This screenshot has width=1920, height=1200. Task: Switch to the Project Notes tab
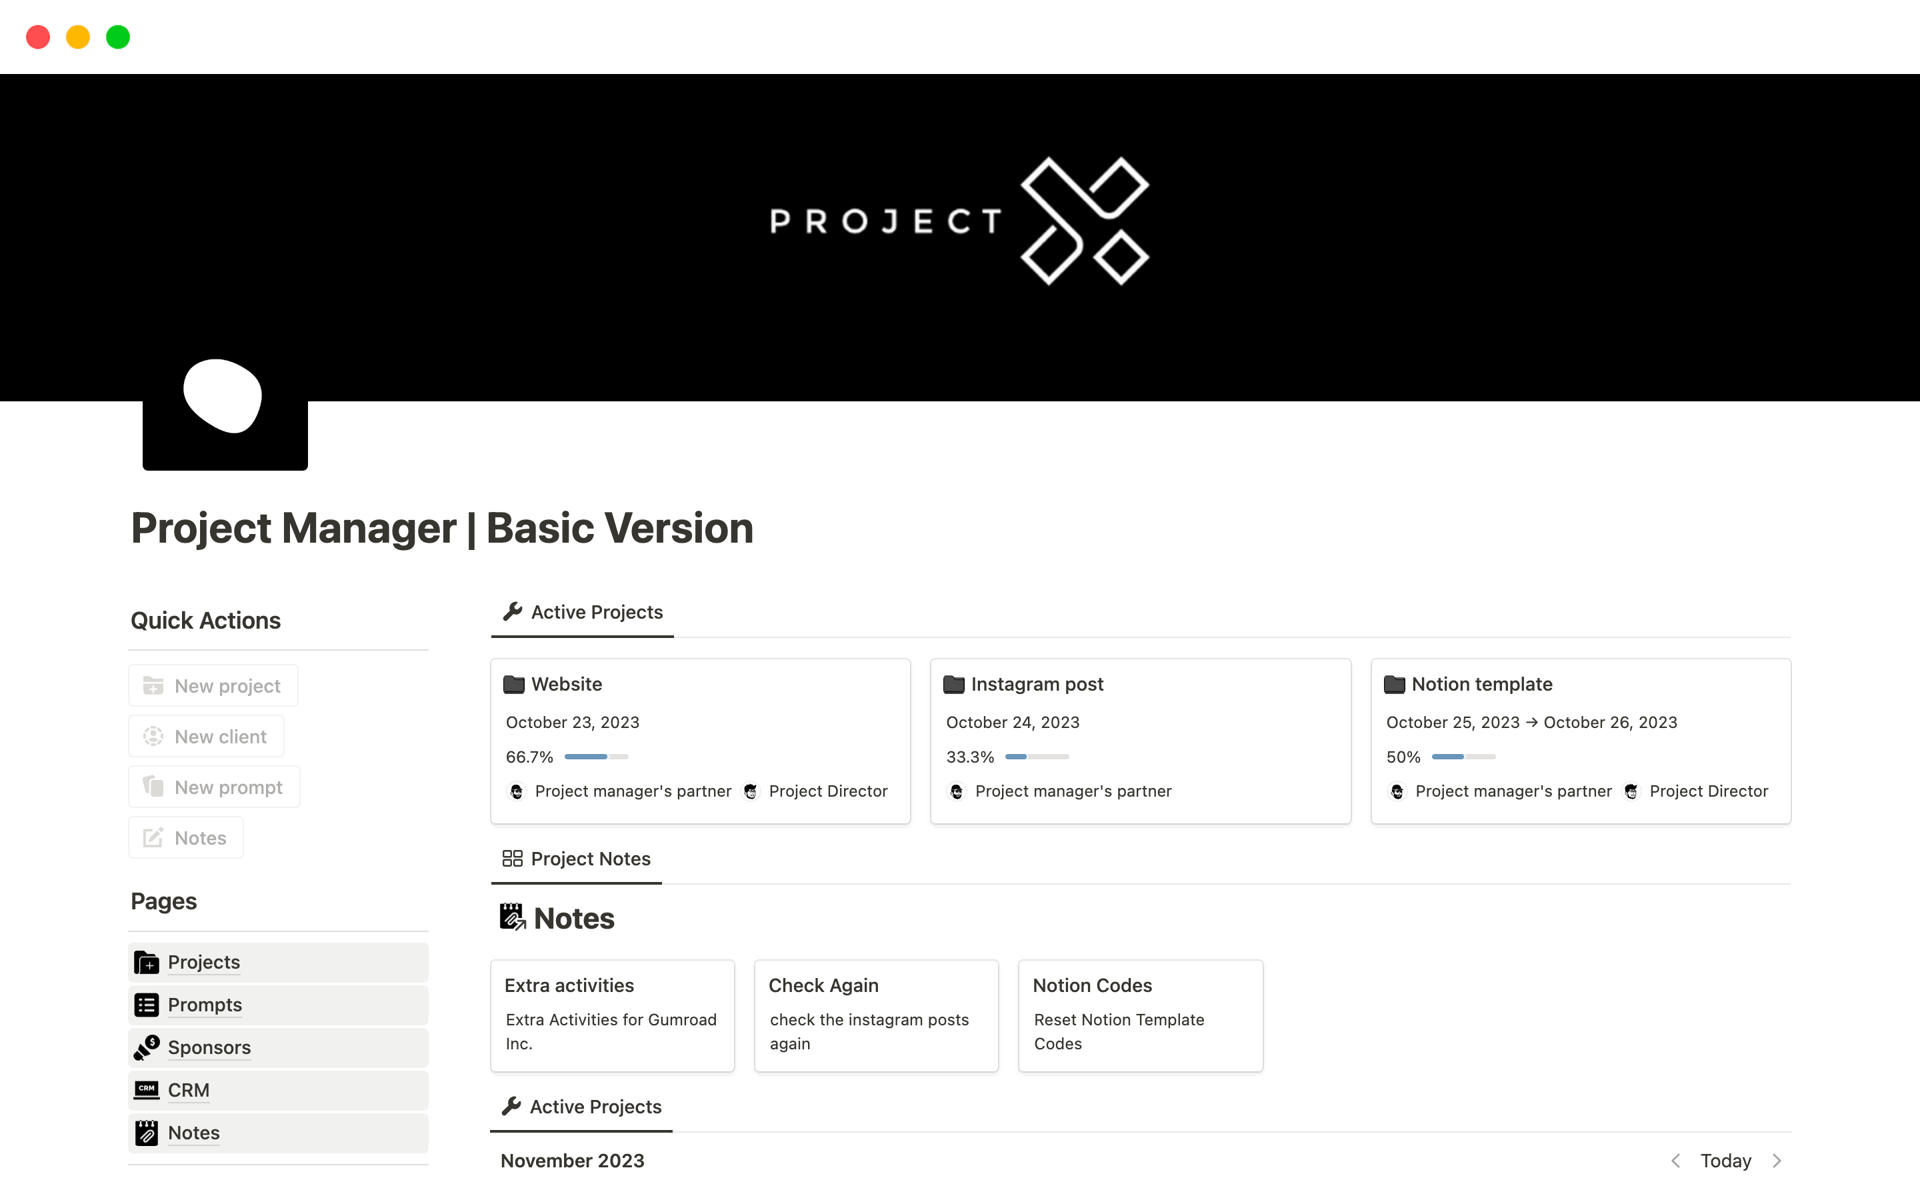tap(577, 859)
